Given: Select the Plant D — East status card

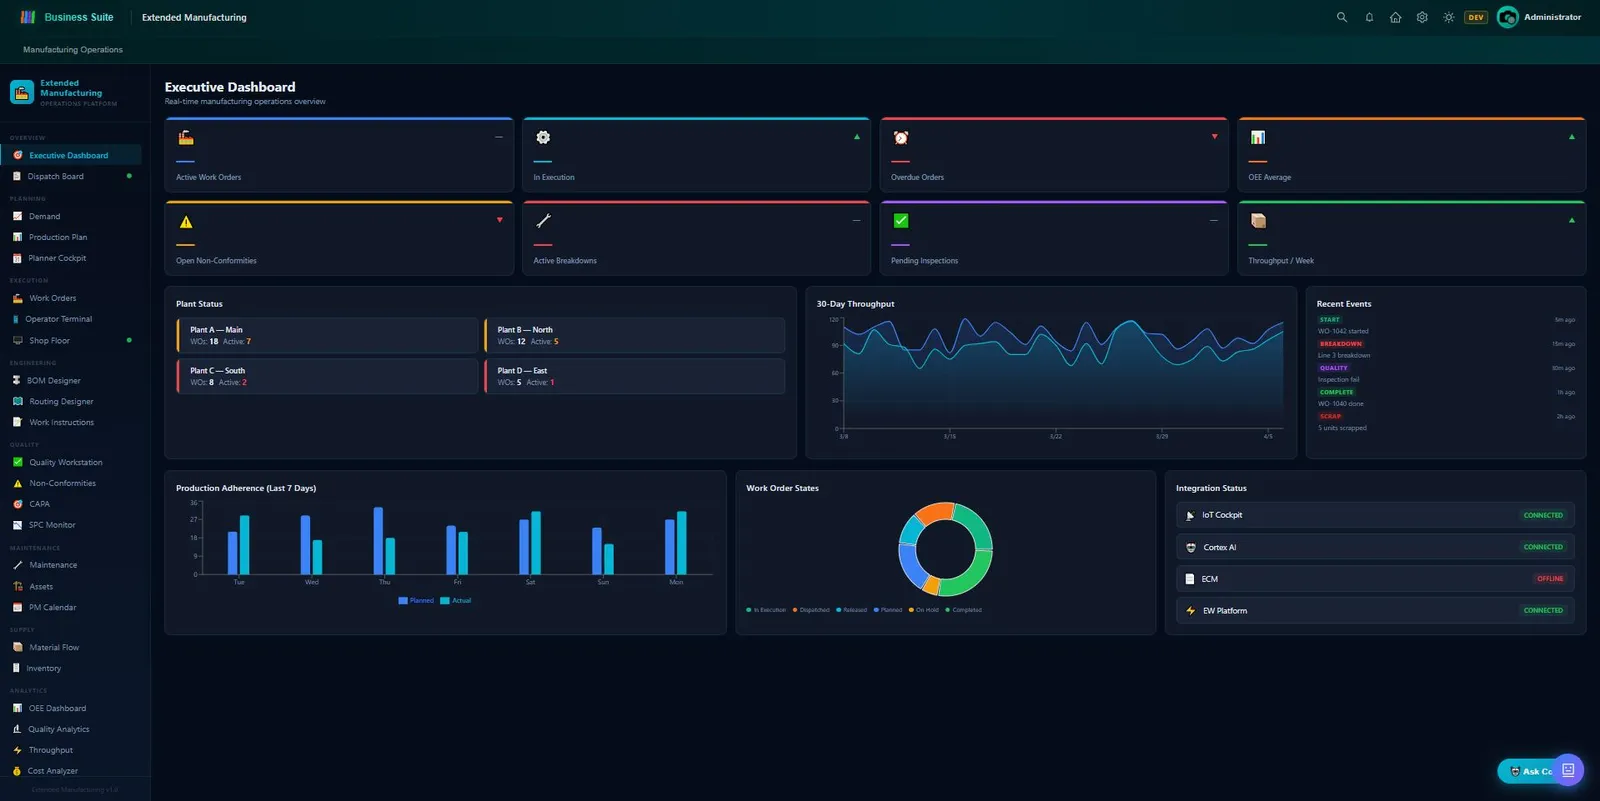Looking at the screenshot, I should pos(634,376).
